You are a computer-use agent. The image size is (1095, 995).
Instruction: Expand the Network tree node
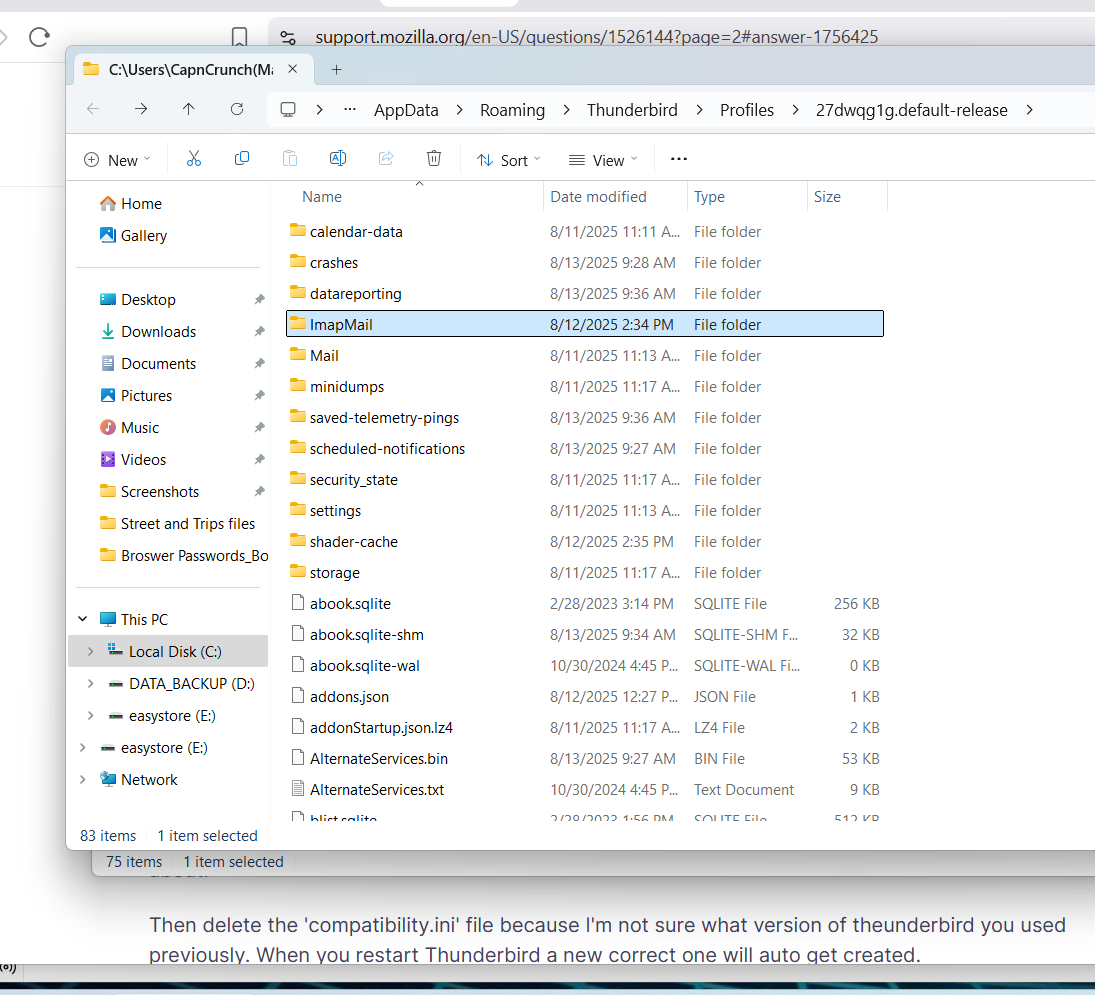coord(82,779)
